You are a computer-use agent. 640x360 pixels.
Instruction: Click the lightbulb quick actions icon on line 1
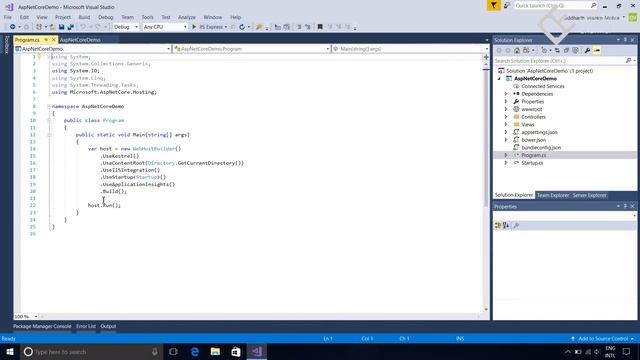(40, 57)
